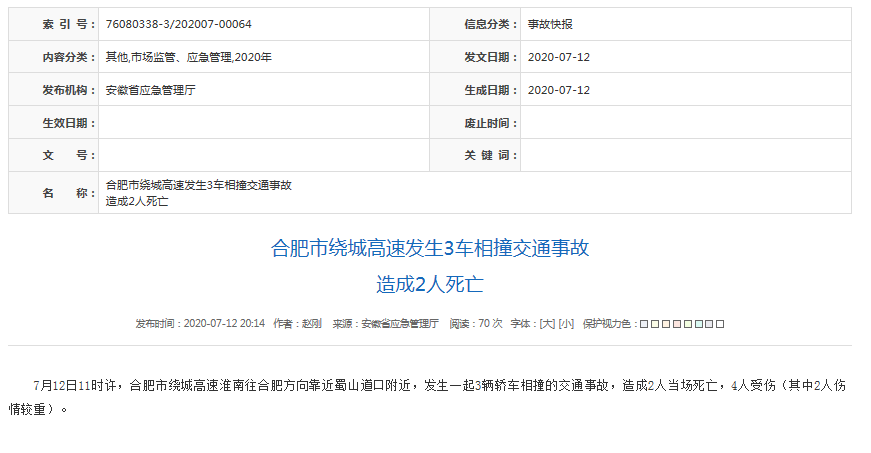Click the 名称 cell title text
871x453 pixels.
tap(198, 193)
